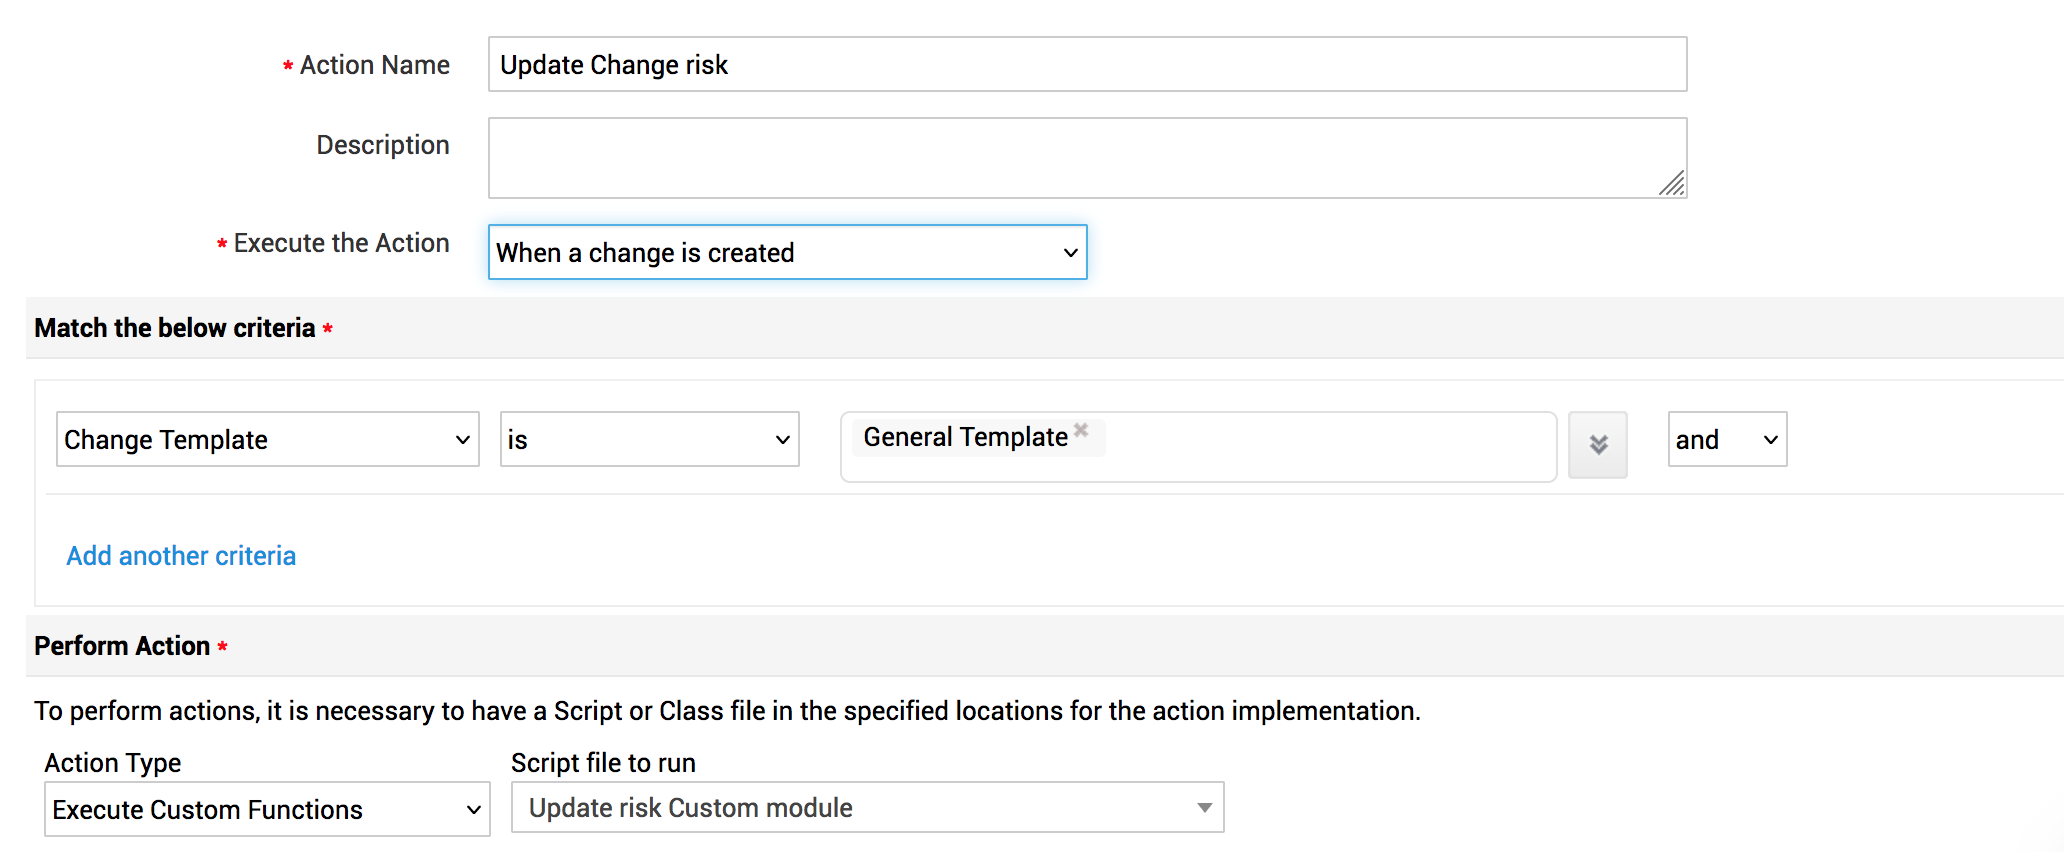Expand the Action Type dropdown
Viewport: 2064px width, 852px height.
pyautogui.click(x=267, y=810)
